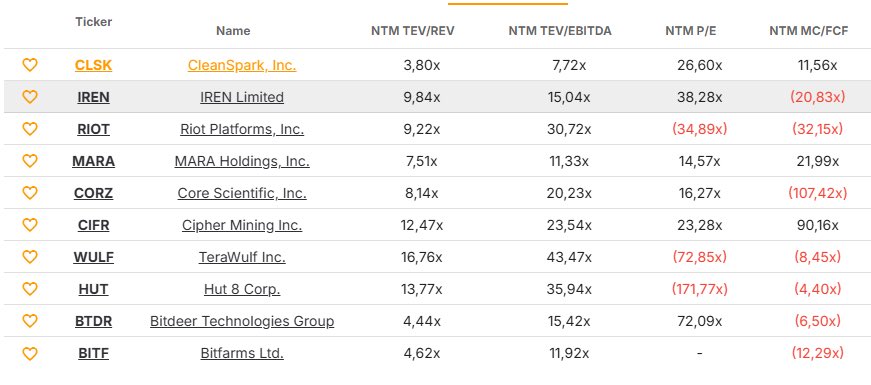
Task: Favorite BTDR with heart icon
Action: pyautogui.click(x=29, y=321)
